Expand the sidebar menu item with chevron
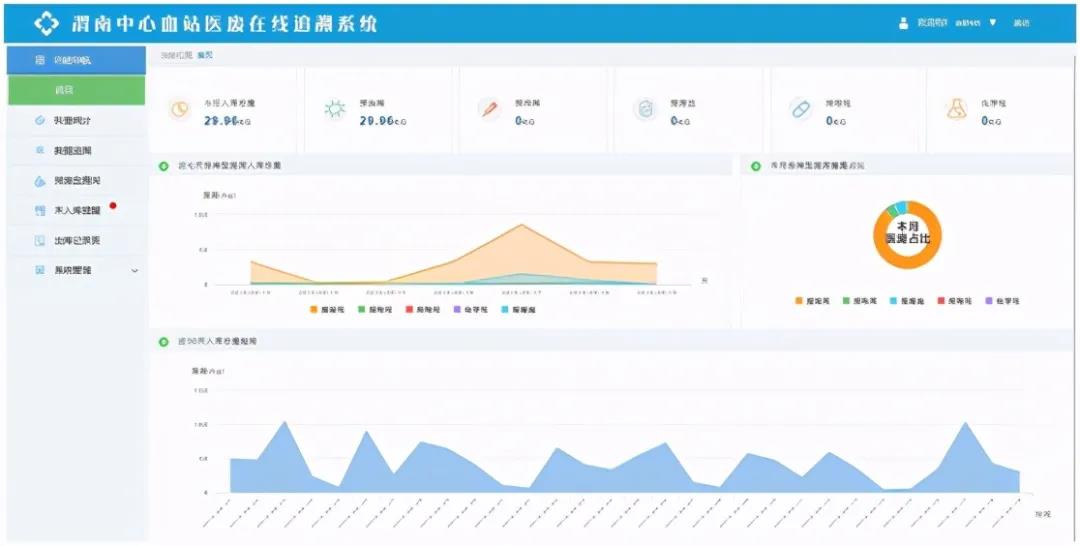1080x546 pixels. click(135, 270)
